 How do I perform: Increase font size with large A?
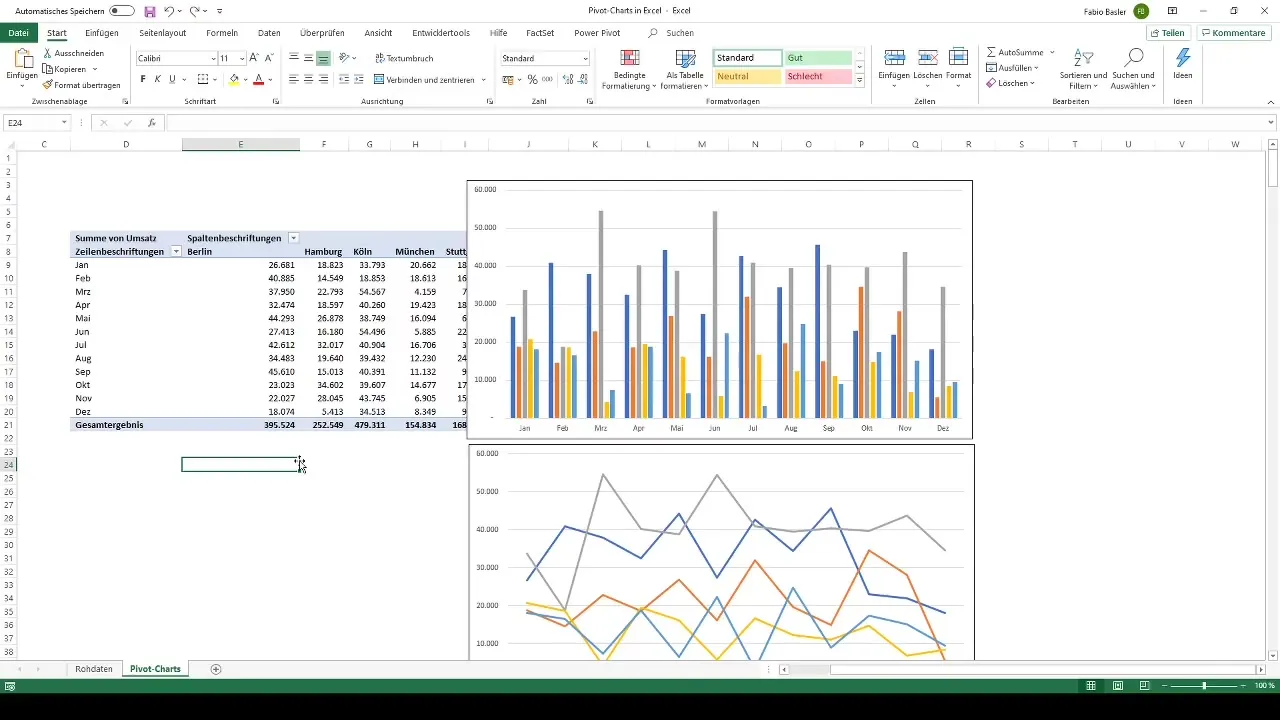(254, 58)
